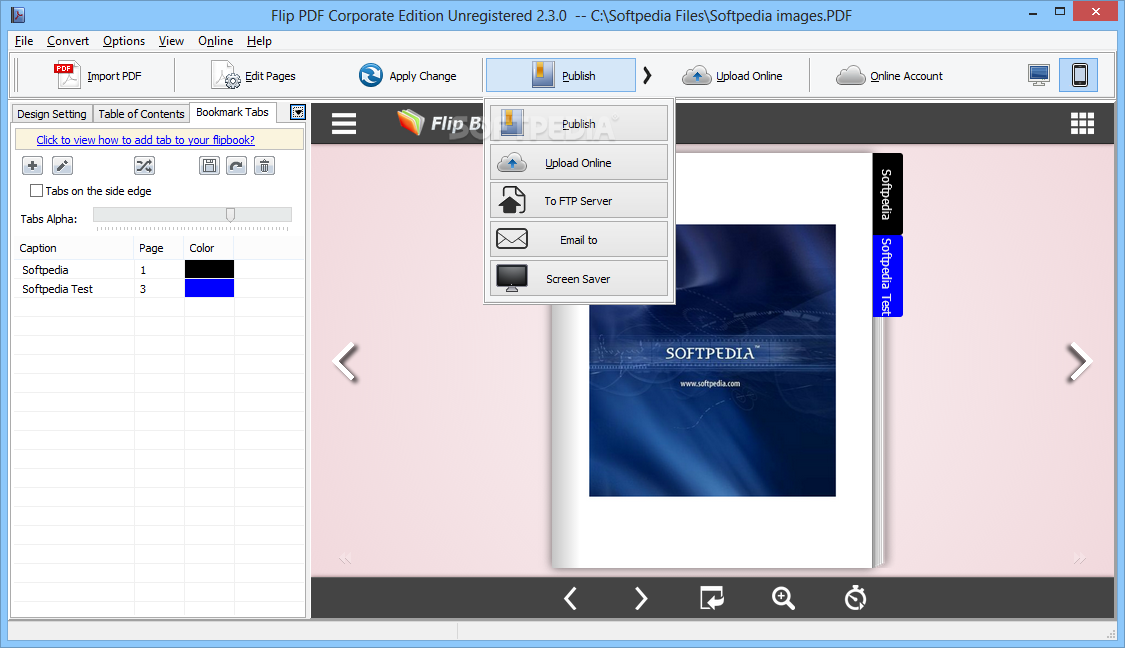Image resolution: width=1125 pixels, height=648 pixels.
Task: Open the Help menu
Action: tap(259, 41)
